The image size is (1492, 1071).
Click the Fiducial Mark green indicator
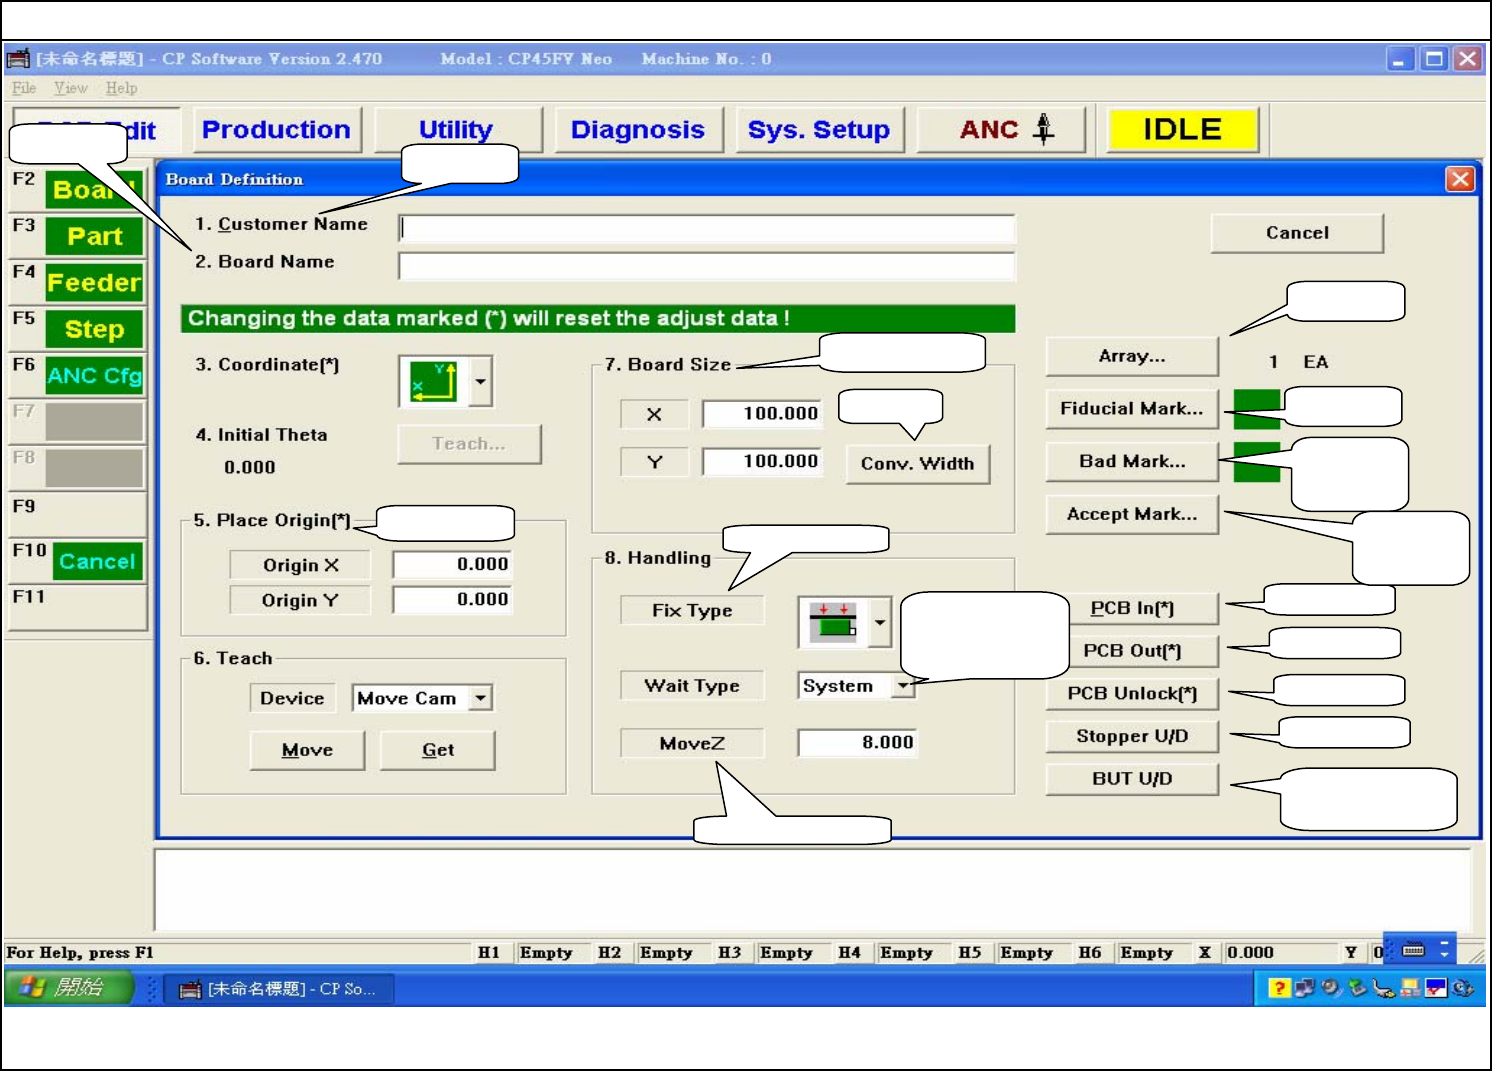1257,409
